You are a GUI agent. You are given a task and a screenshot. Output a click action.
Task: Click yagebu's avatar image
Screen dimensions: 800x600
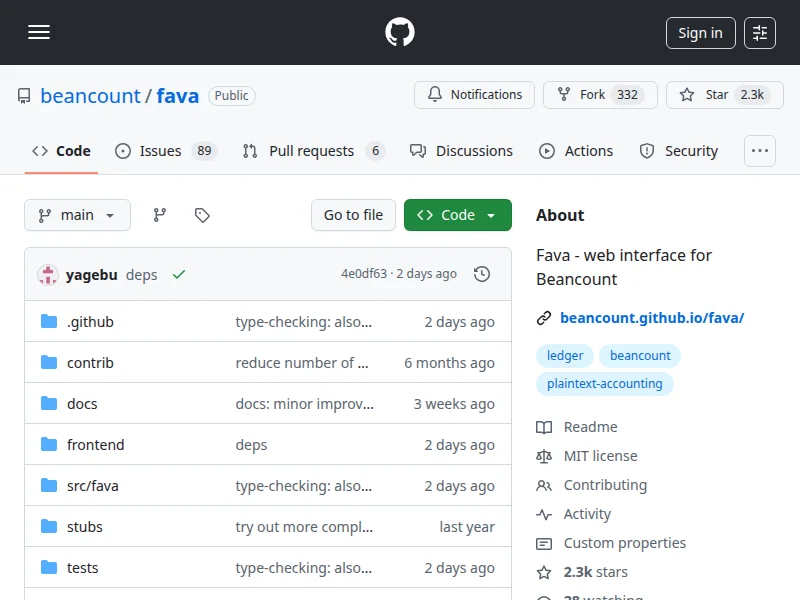[48, 275]
